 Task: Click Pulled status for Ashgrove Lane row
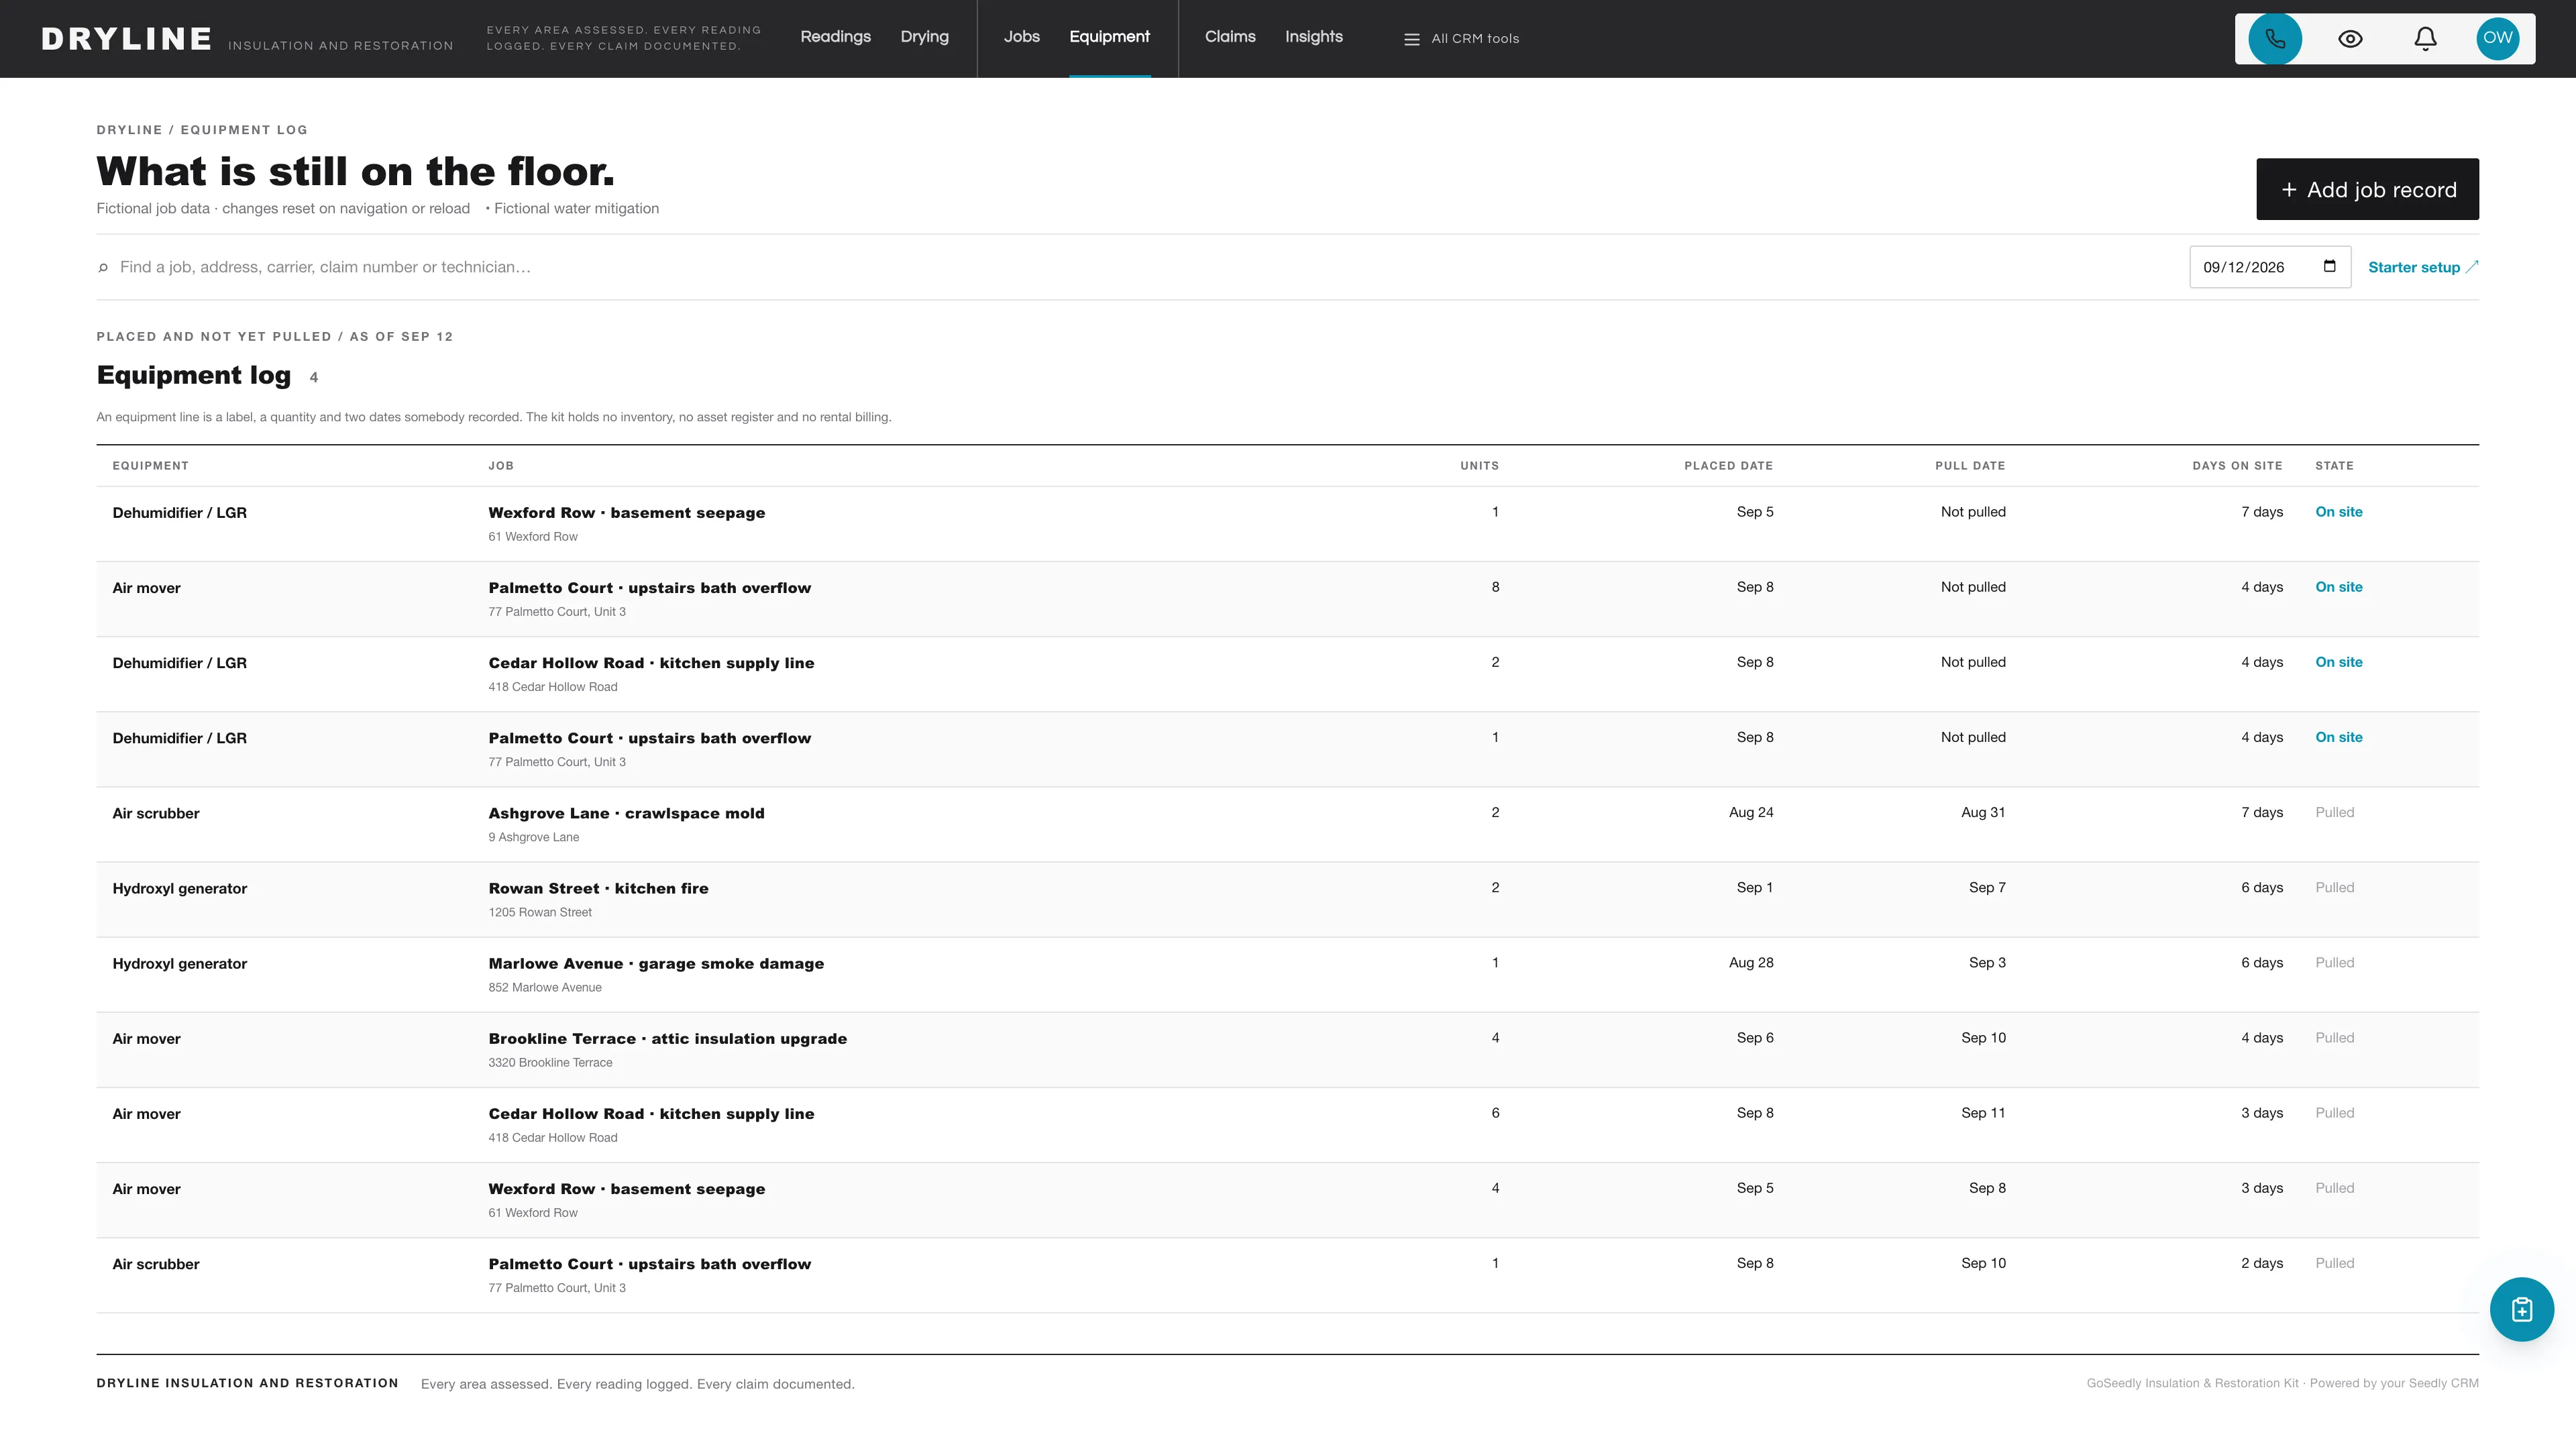(x=2334, y=812)
